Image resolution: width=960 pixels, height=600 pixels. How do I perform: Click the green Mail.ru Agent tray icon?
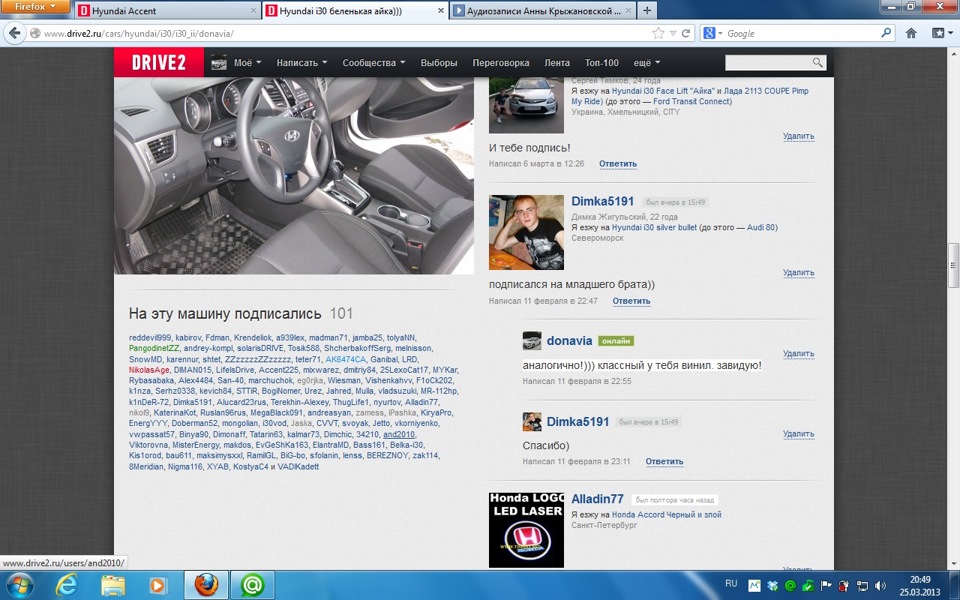(x=790, y=586)
